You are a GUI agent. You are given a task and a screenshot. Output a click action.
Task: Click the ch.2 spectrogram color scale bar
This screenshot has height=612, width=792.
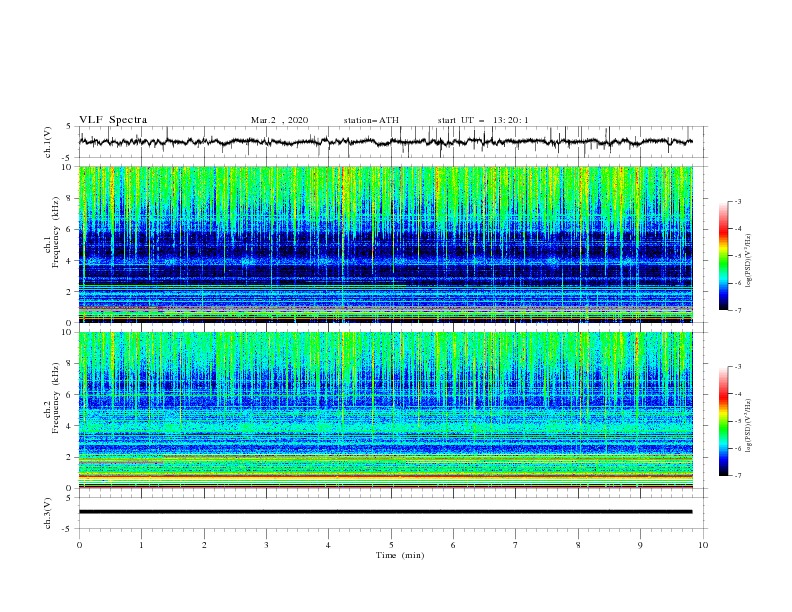point(723,421)
